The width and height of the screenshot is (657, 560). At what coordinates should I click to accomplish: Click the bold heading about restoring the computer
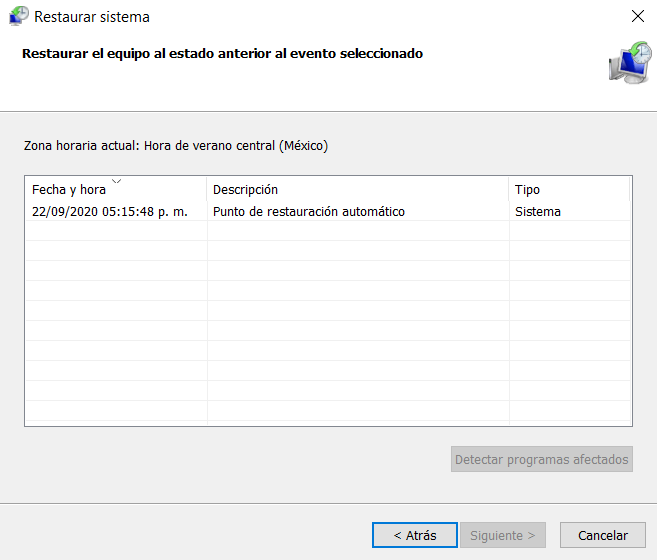coord(222,54)
